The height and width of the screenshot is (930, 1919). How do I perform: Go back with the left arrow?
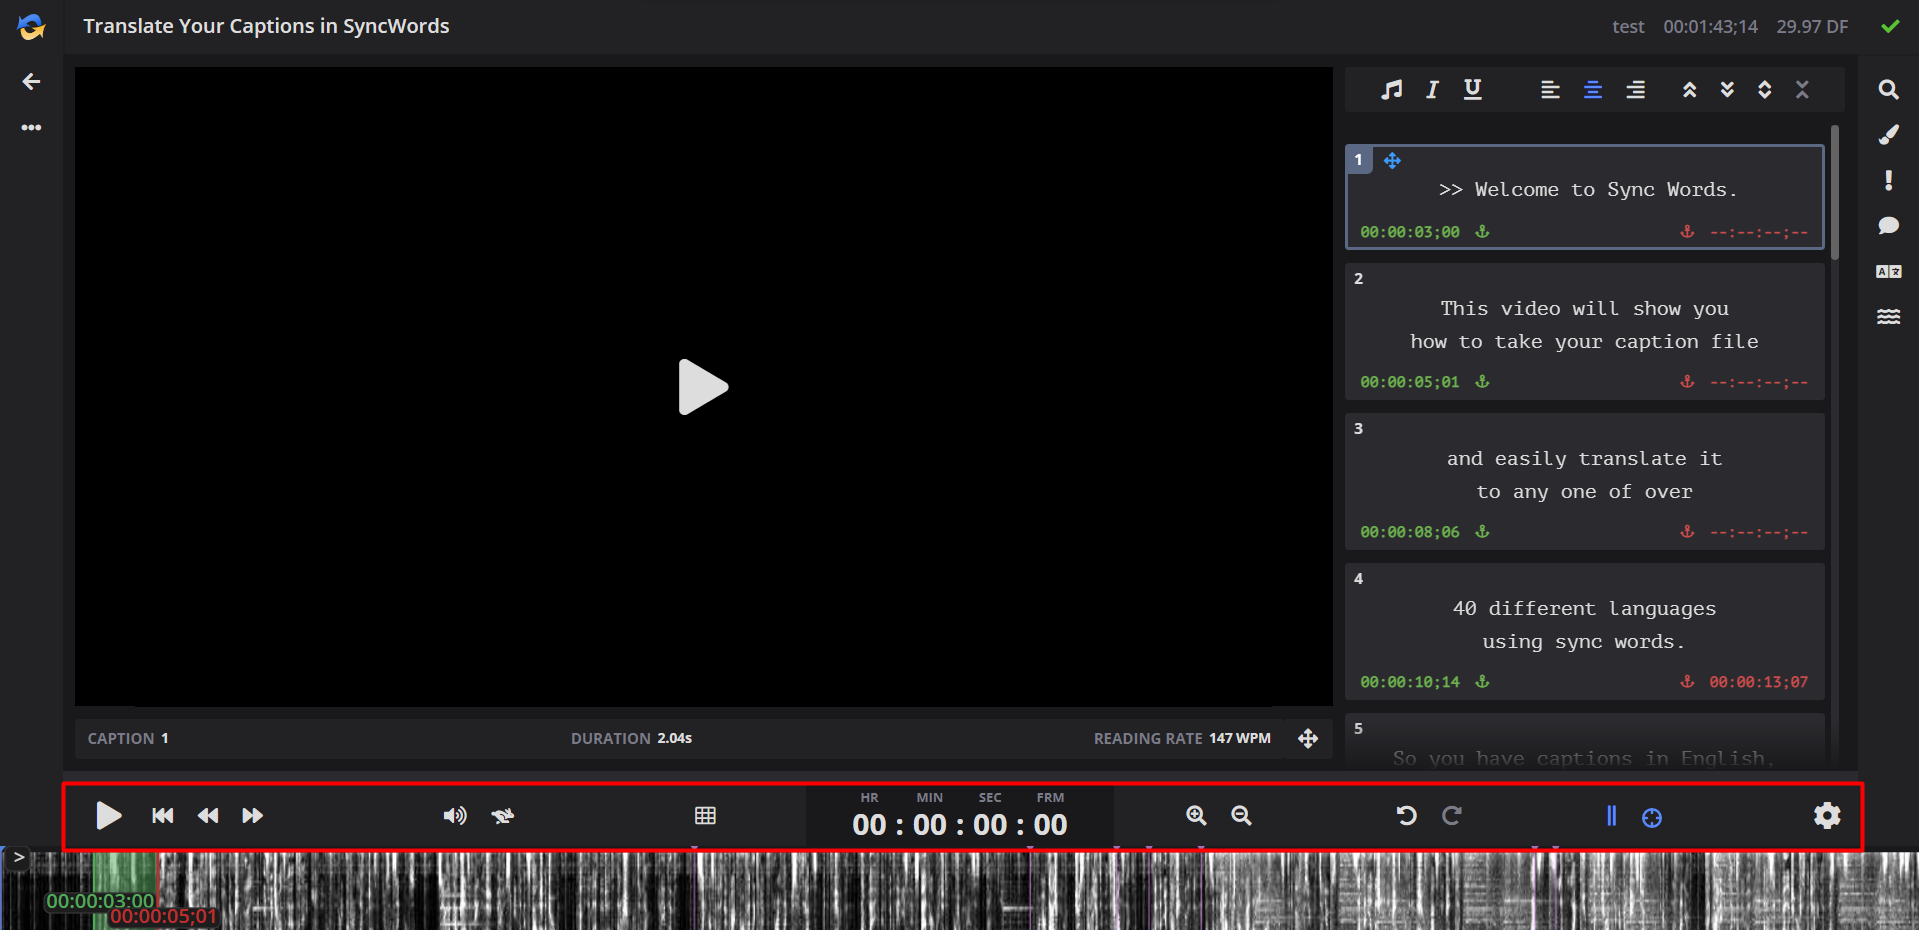click(32, 81)
